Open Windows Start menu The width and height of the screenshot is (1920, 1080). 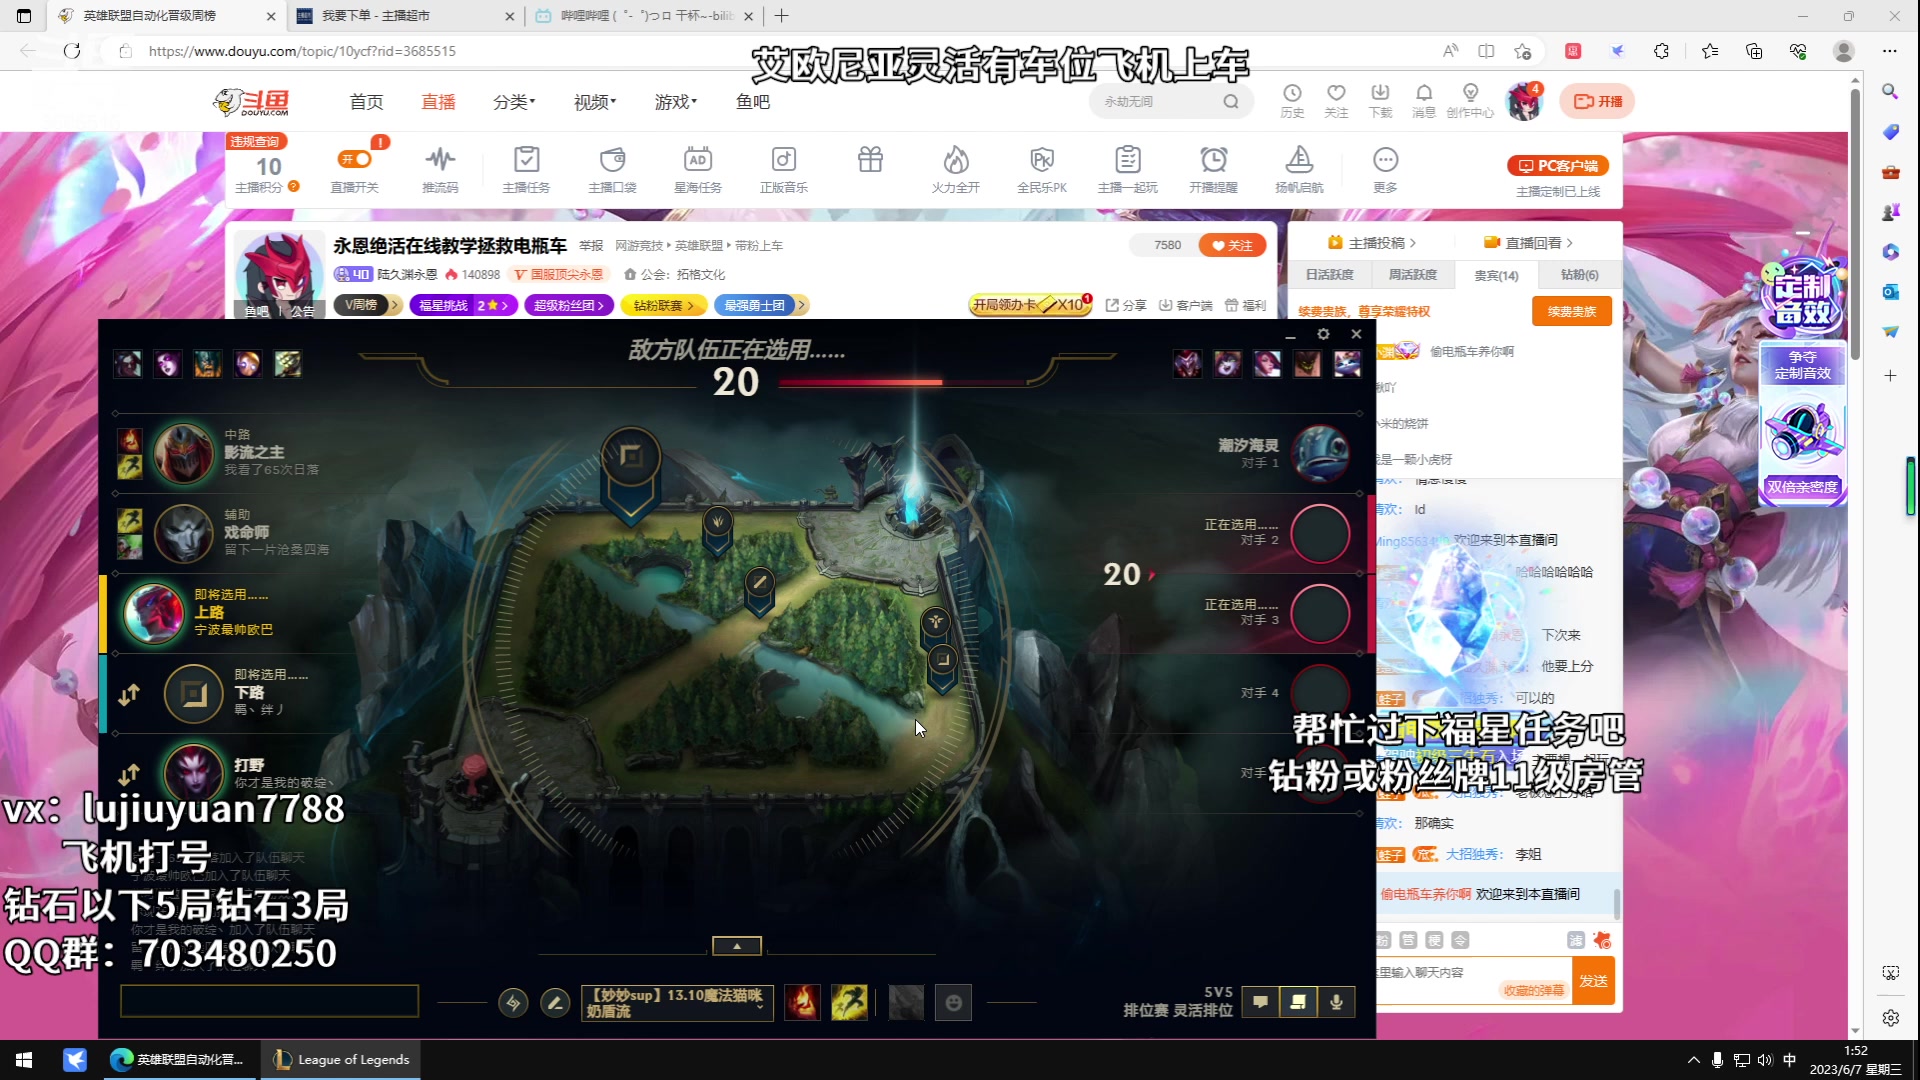click(24, 1060)
